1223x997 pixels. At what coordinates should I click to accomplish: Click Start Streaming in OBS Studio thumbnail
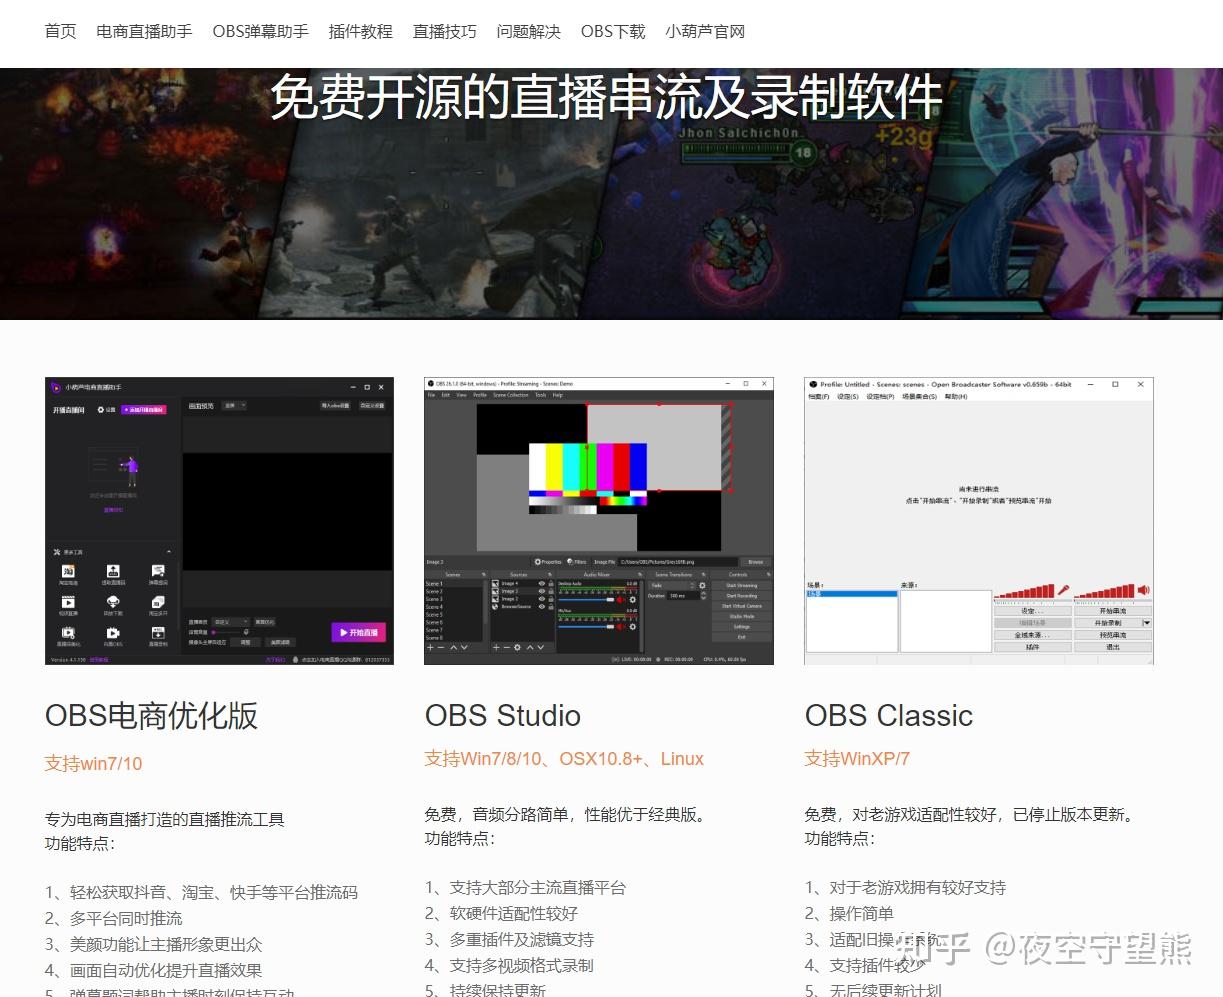tap(742, 585)
